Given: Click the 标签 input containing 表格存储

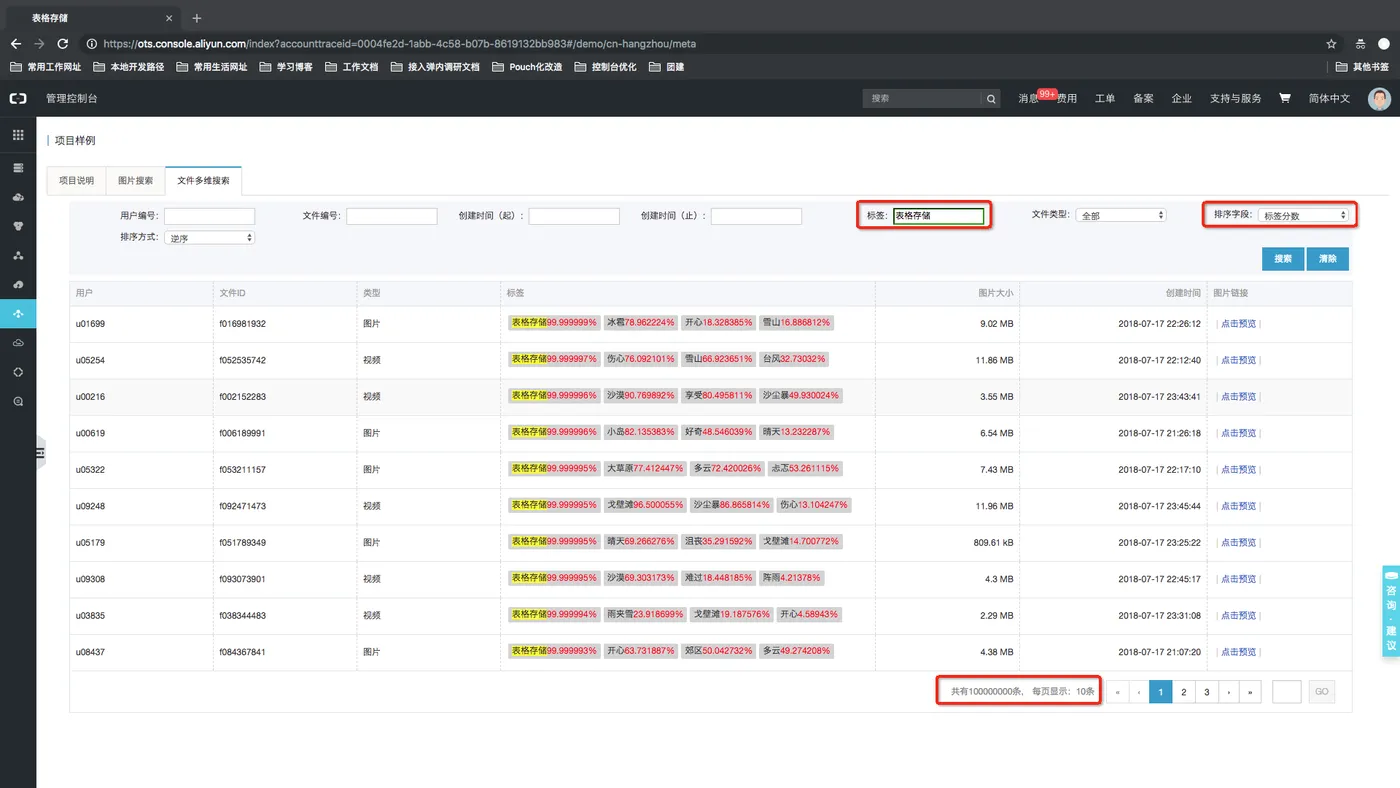Looking at the screenshot, I should tap(939, 215).
